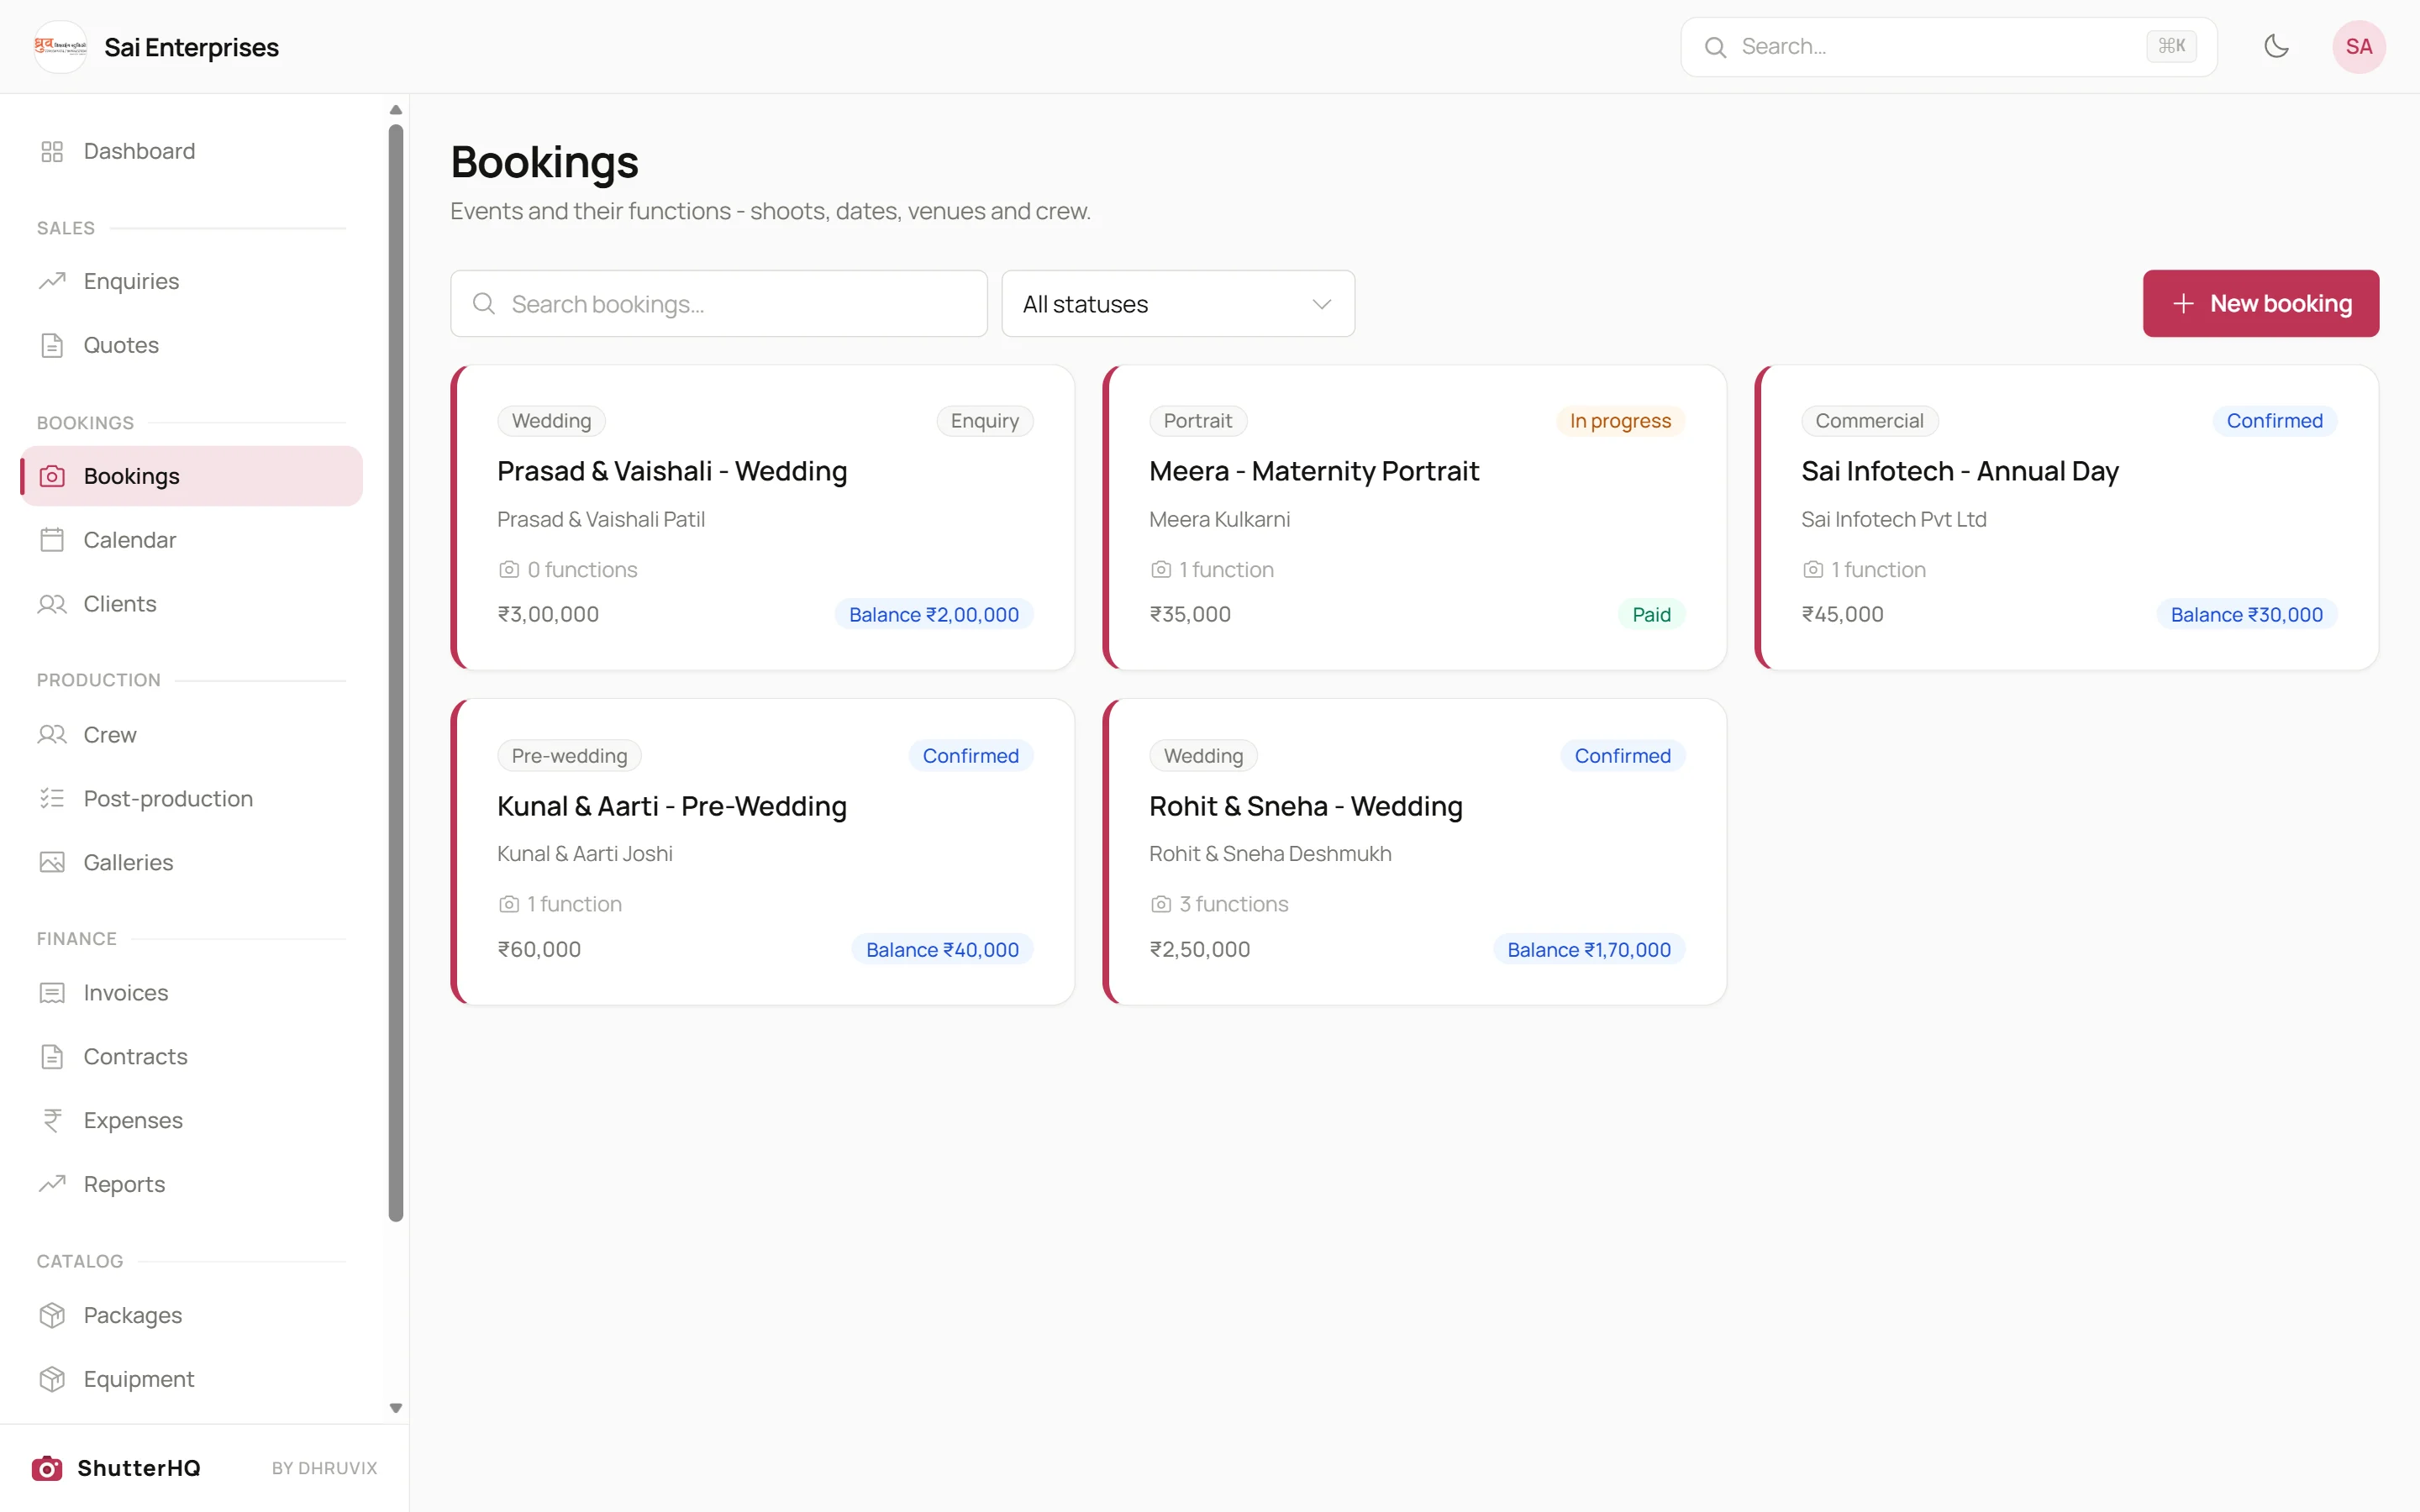Click the sidebar scrollbar up arrow
The height and width of the screenshot is (1512, 2420).
(x=396, y=110)
